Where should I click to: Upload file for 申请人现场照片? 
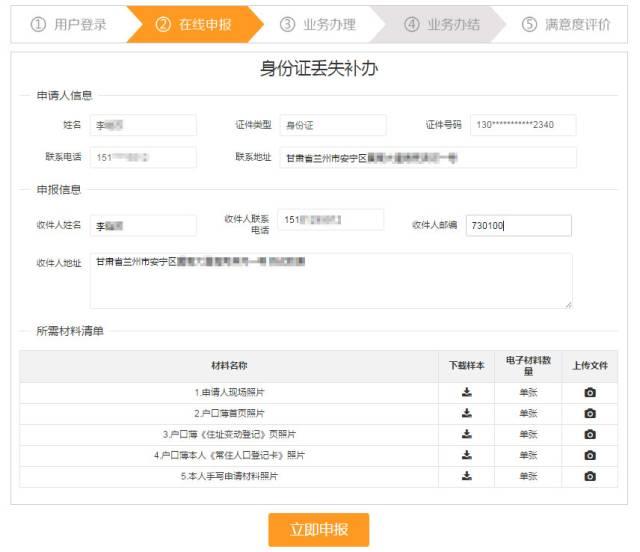pyautogui.click(x=589, y=392)
